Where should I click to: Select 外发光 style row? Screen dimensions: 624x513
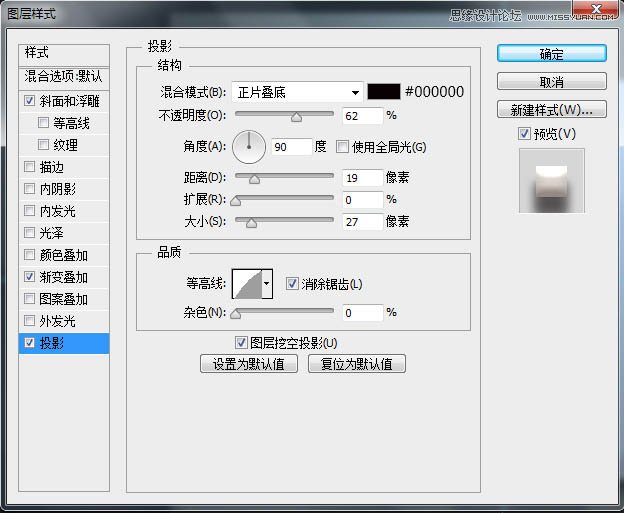point(64,321)
